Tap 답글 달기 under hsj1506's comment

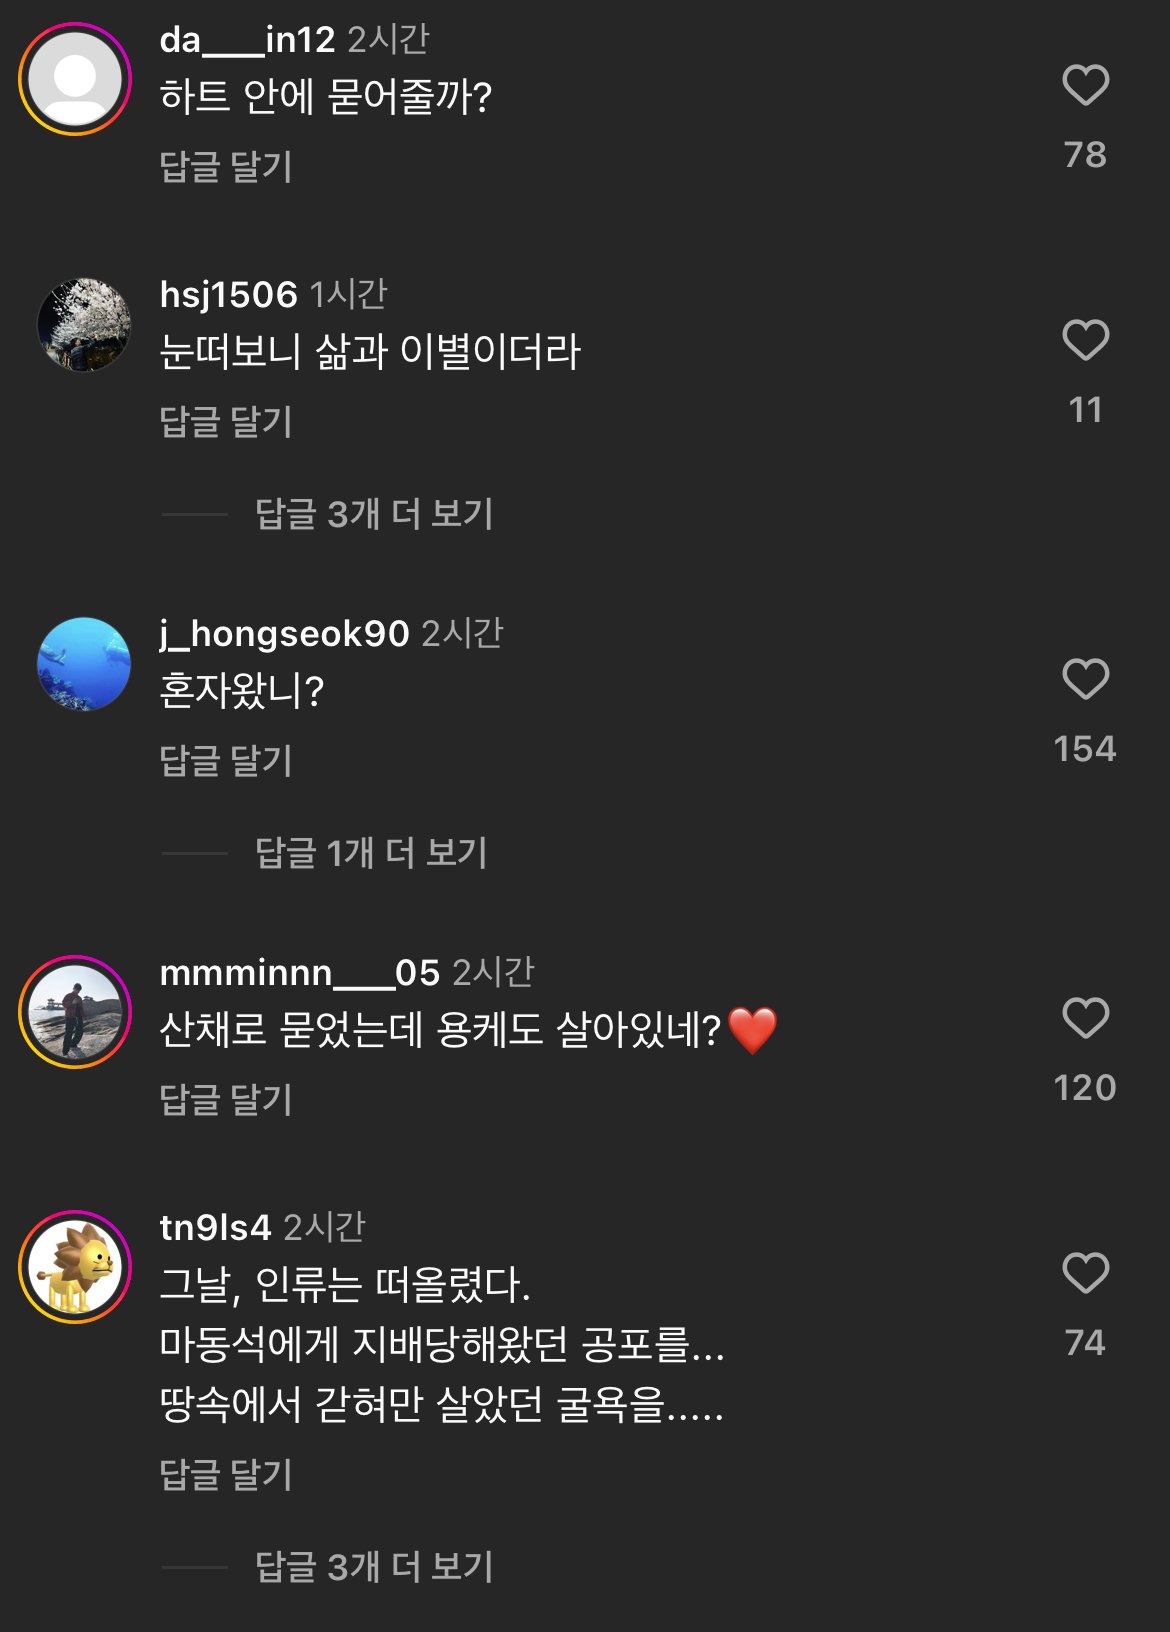click(x=226, y=422)
